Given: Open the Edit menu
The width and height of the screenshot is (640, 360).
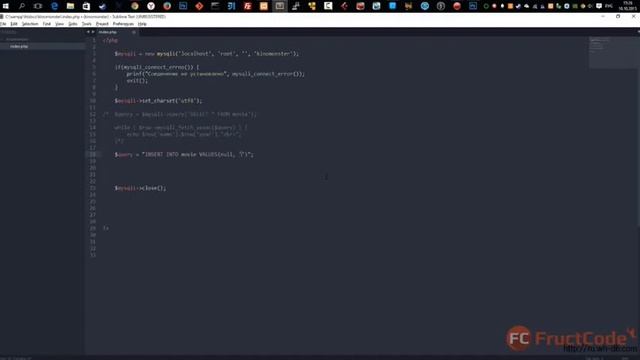Looking at the screenshot, I should (x=14, y=24).
